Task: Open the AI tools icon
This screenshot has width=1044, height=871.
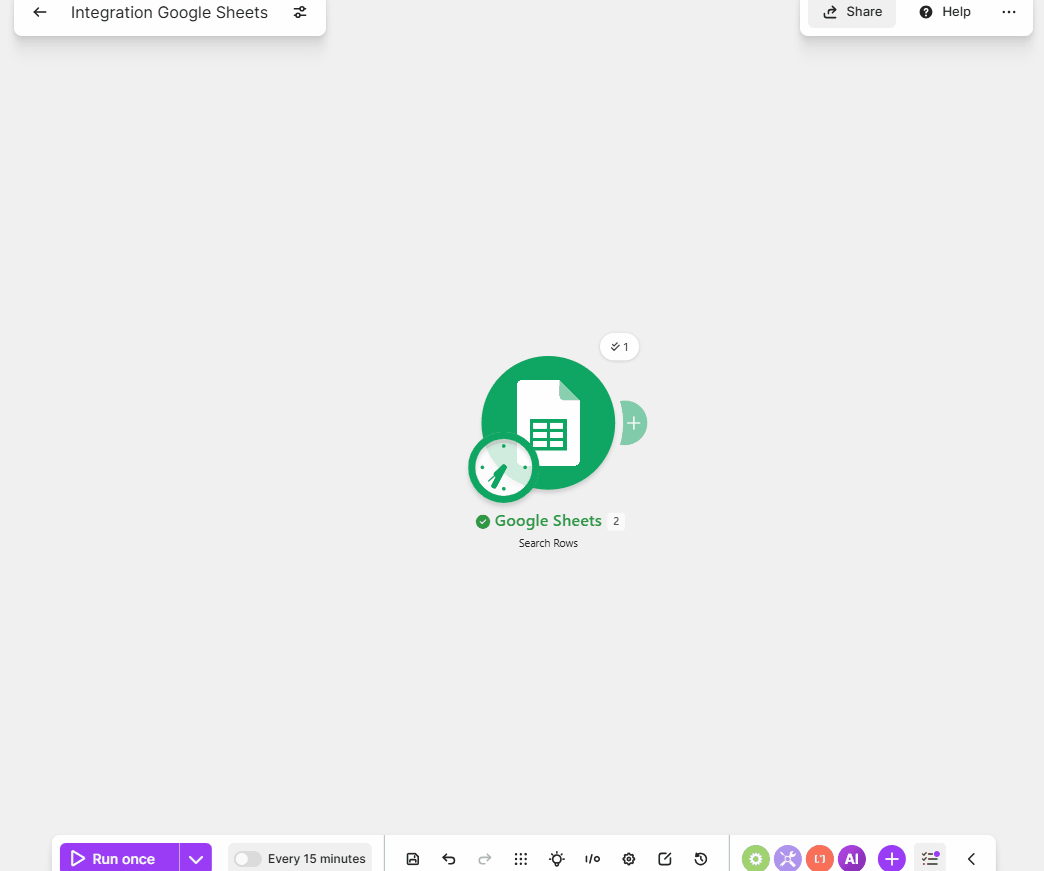Action: 852,858
